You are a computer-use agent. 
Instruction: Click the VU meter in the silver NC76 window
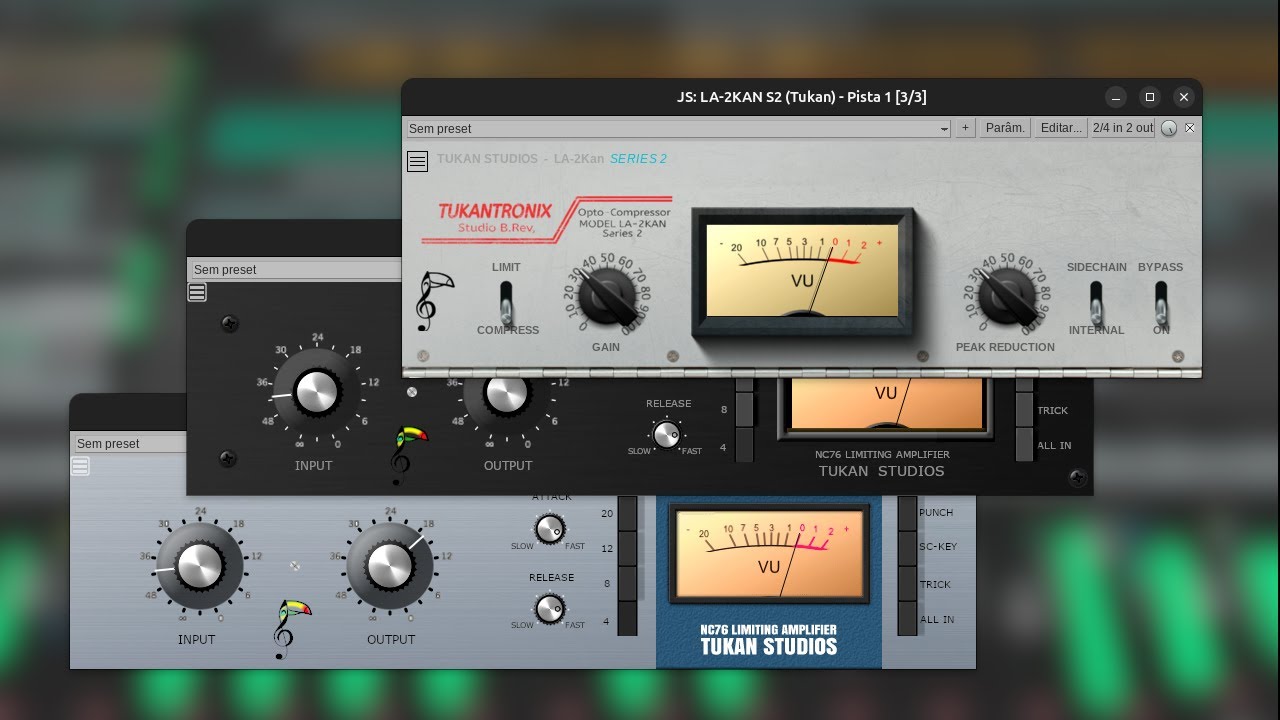pos(768,553)
